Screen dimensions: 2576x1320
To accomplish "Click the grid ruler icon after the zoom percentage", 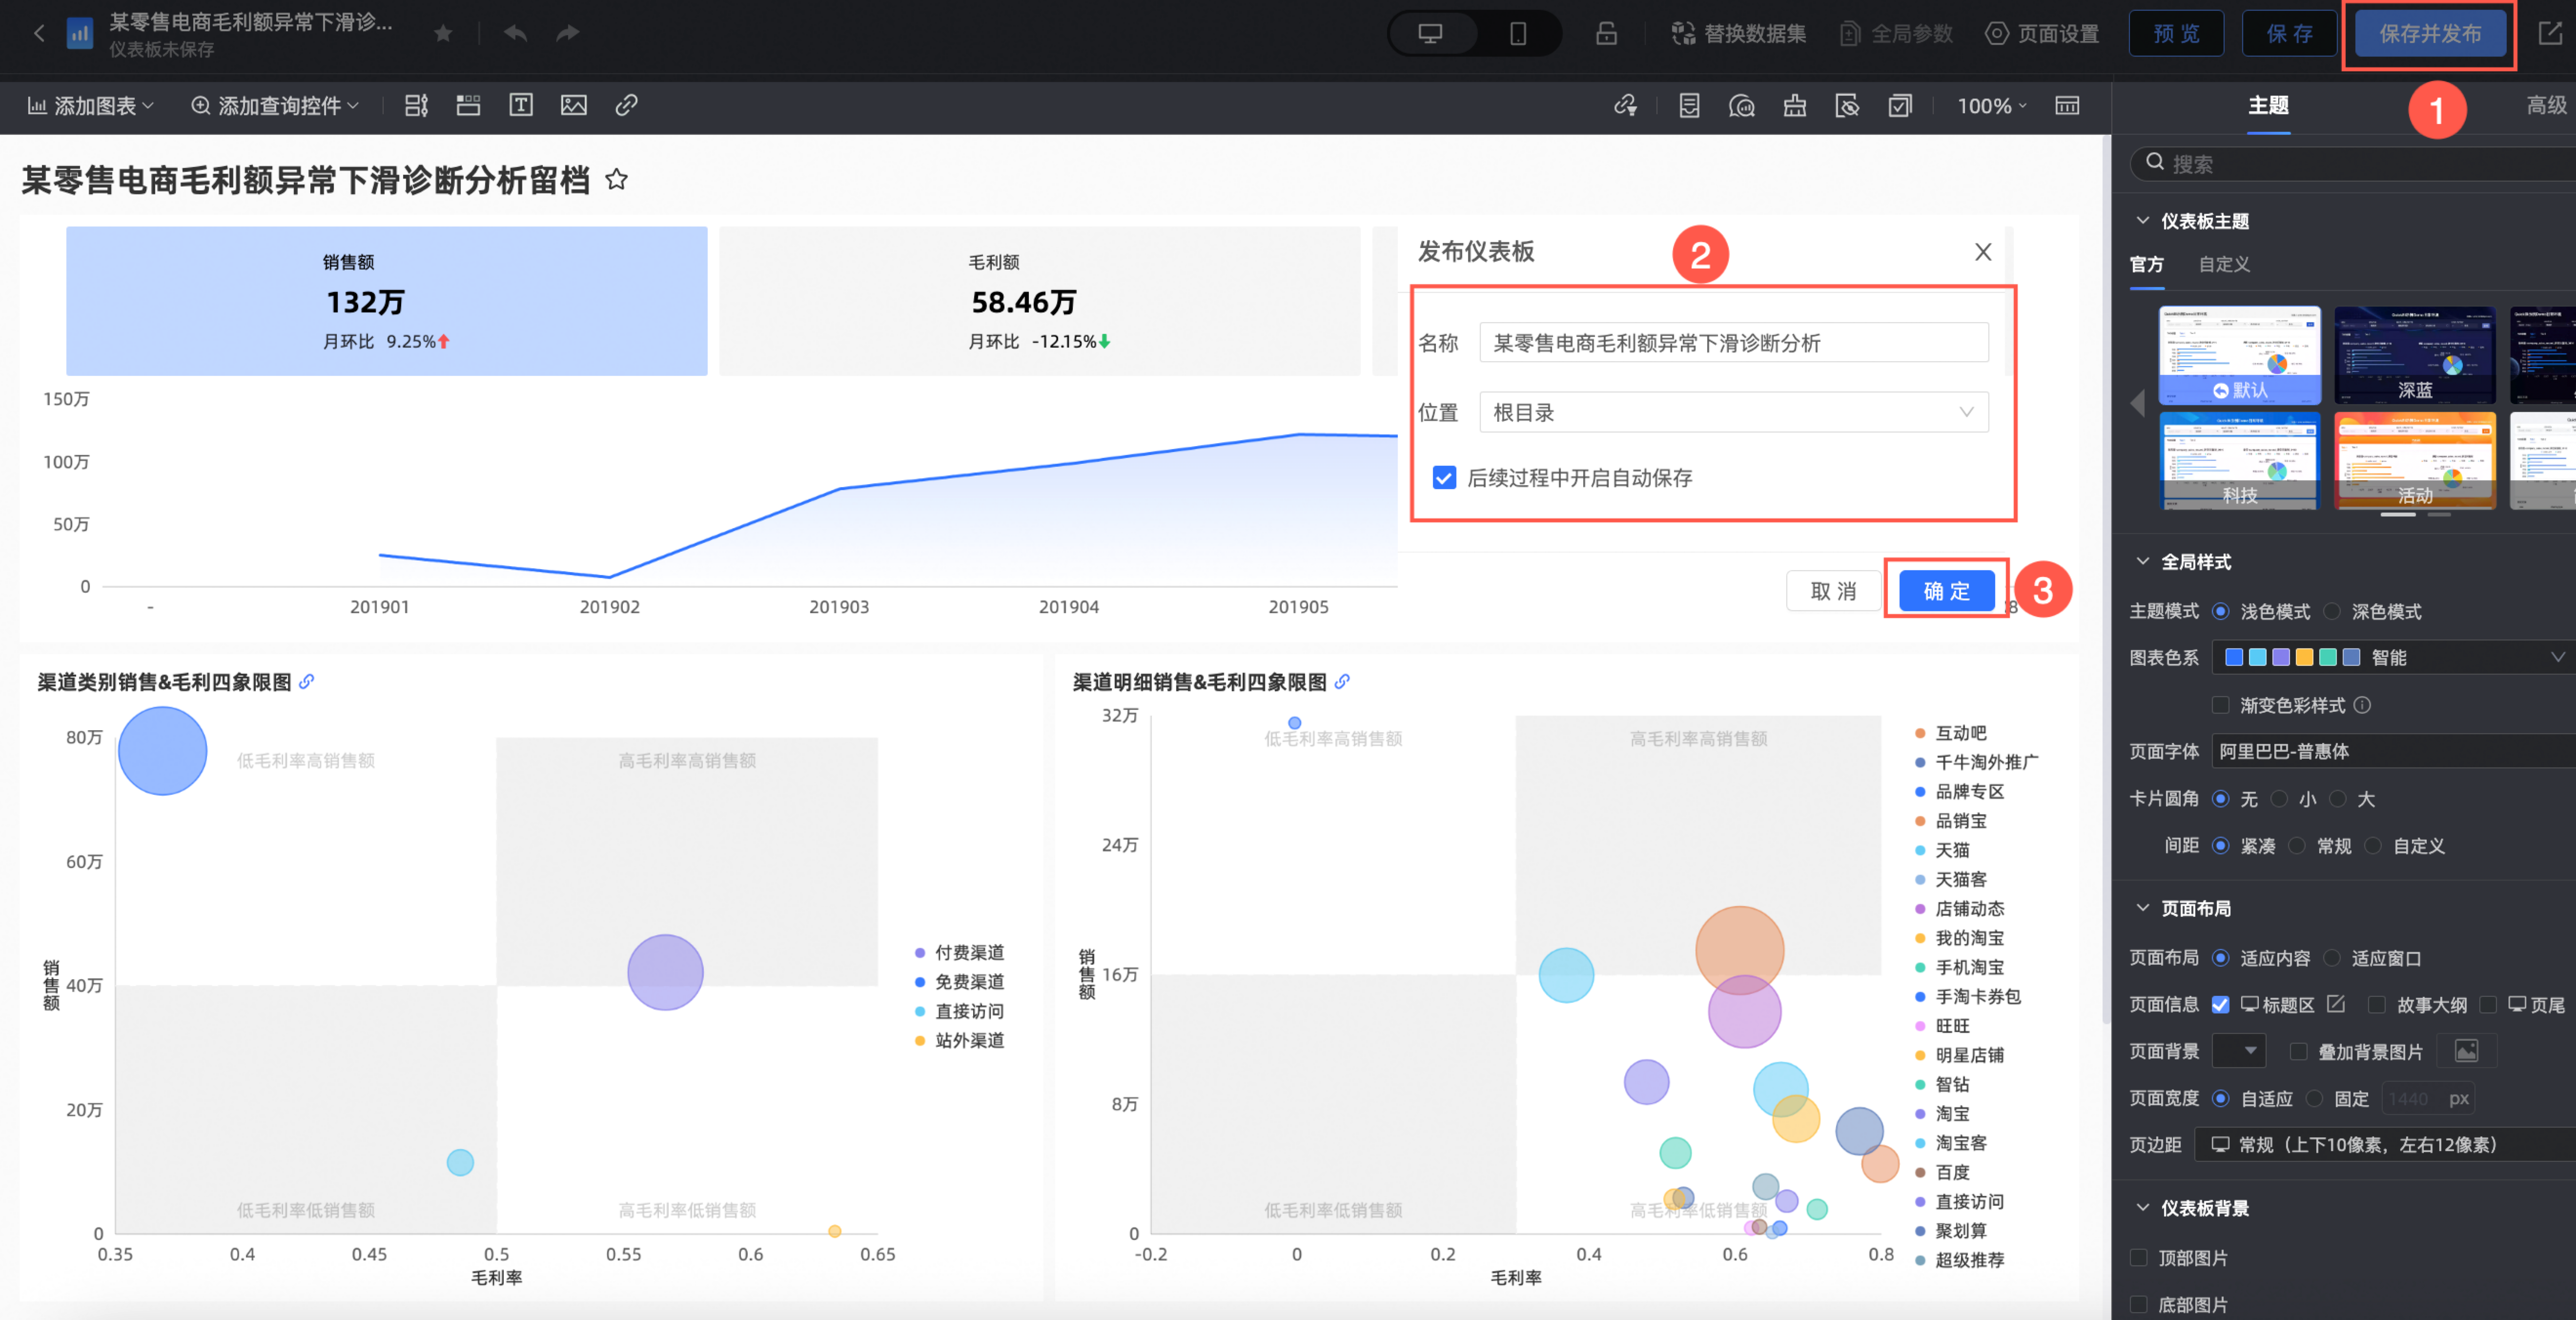I will (x=2067, y=105).
